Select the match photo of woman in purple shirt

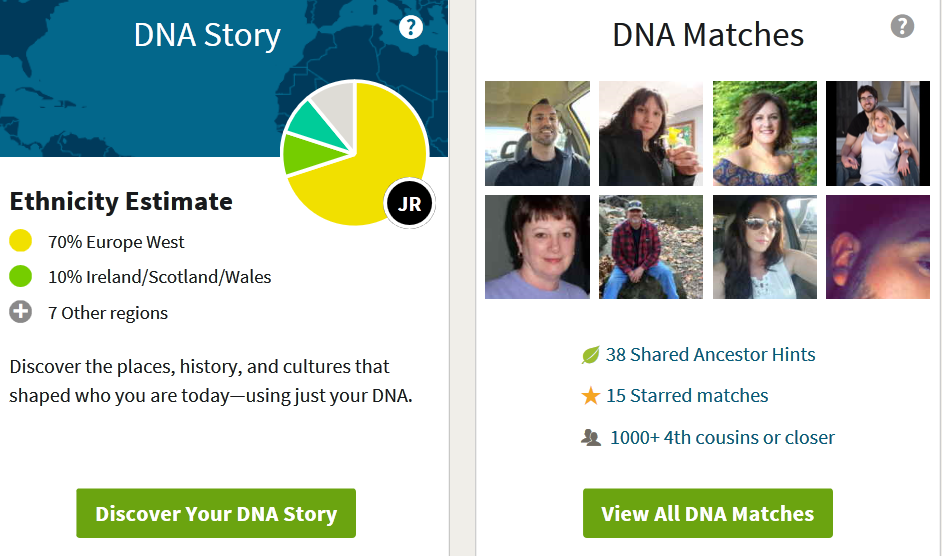pyautogui.click(x=537, y=247)
